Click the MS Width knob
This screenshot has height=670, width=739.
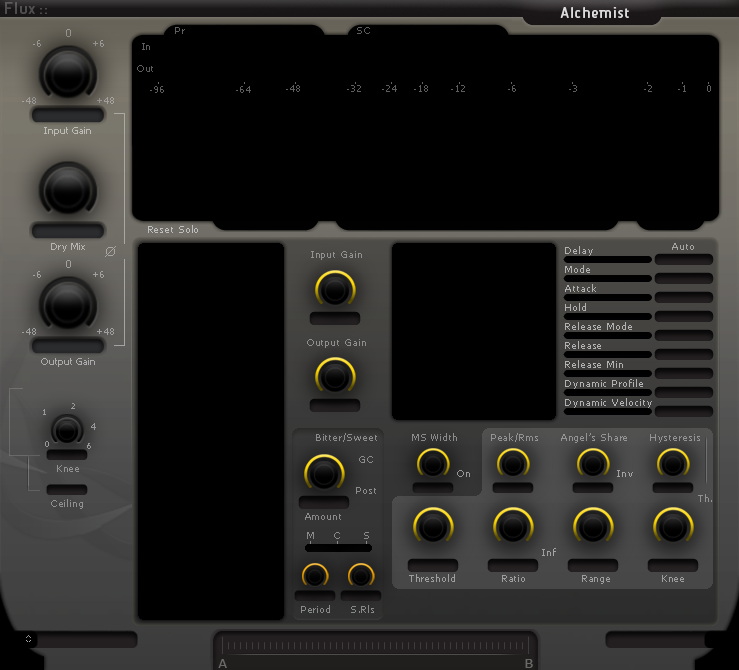[433, 464]
